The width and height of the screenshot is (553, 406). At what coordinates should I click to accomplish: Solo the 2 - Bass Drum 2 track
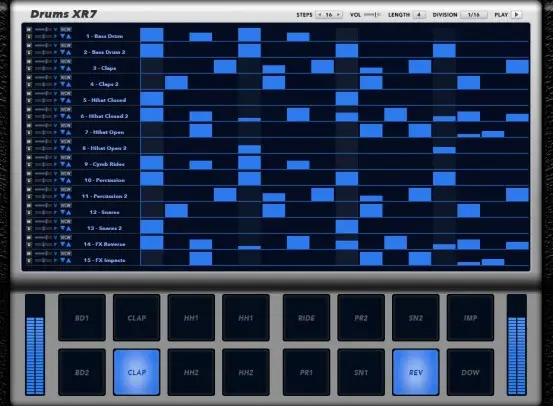(x=29, y=53)
